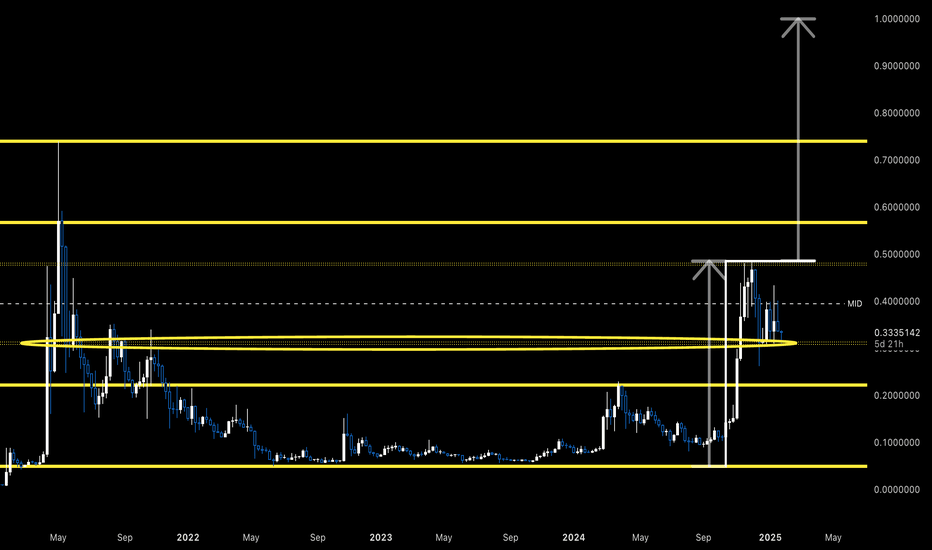This screenshot has height=550, width=932.
Task: Click the 0.6000000 price axis label
Action: coord(897,207)
